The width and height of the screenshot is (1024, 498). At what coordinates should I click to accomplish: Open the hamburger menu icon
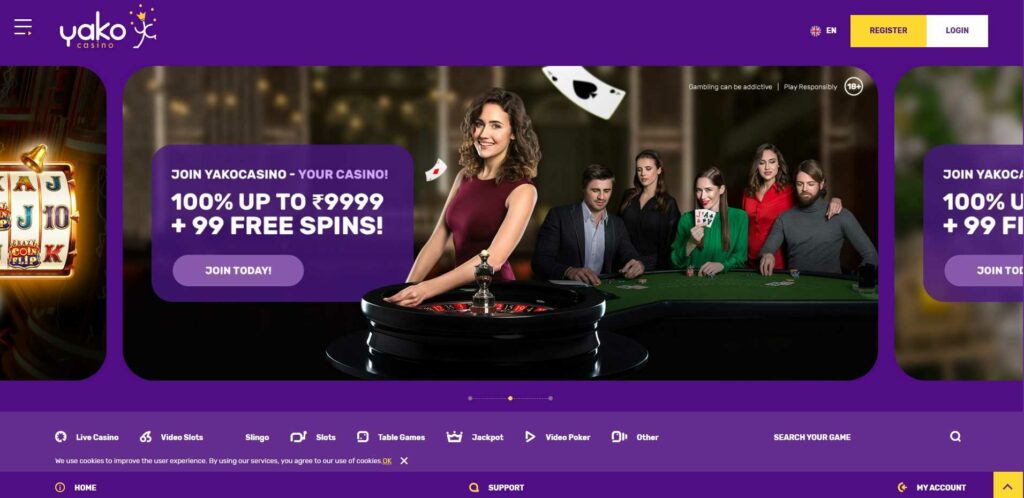23,27
